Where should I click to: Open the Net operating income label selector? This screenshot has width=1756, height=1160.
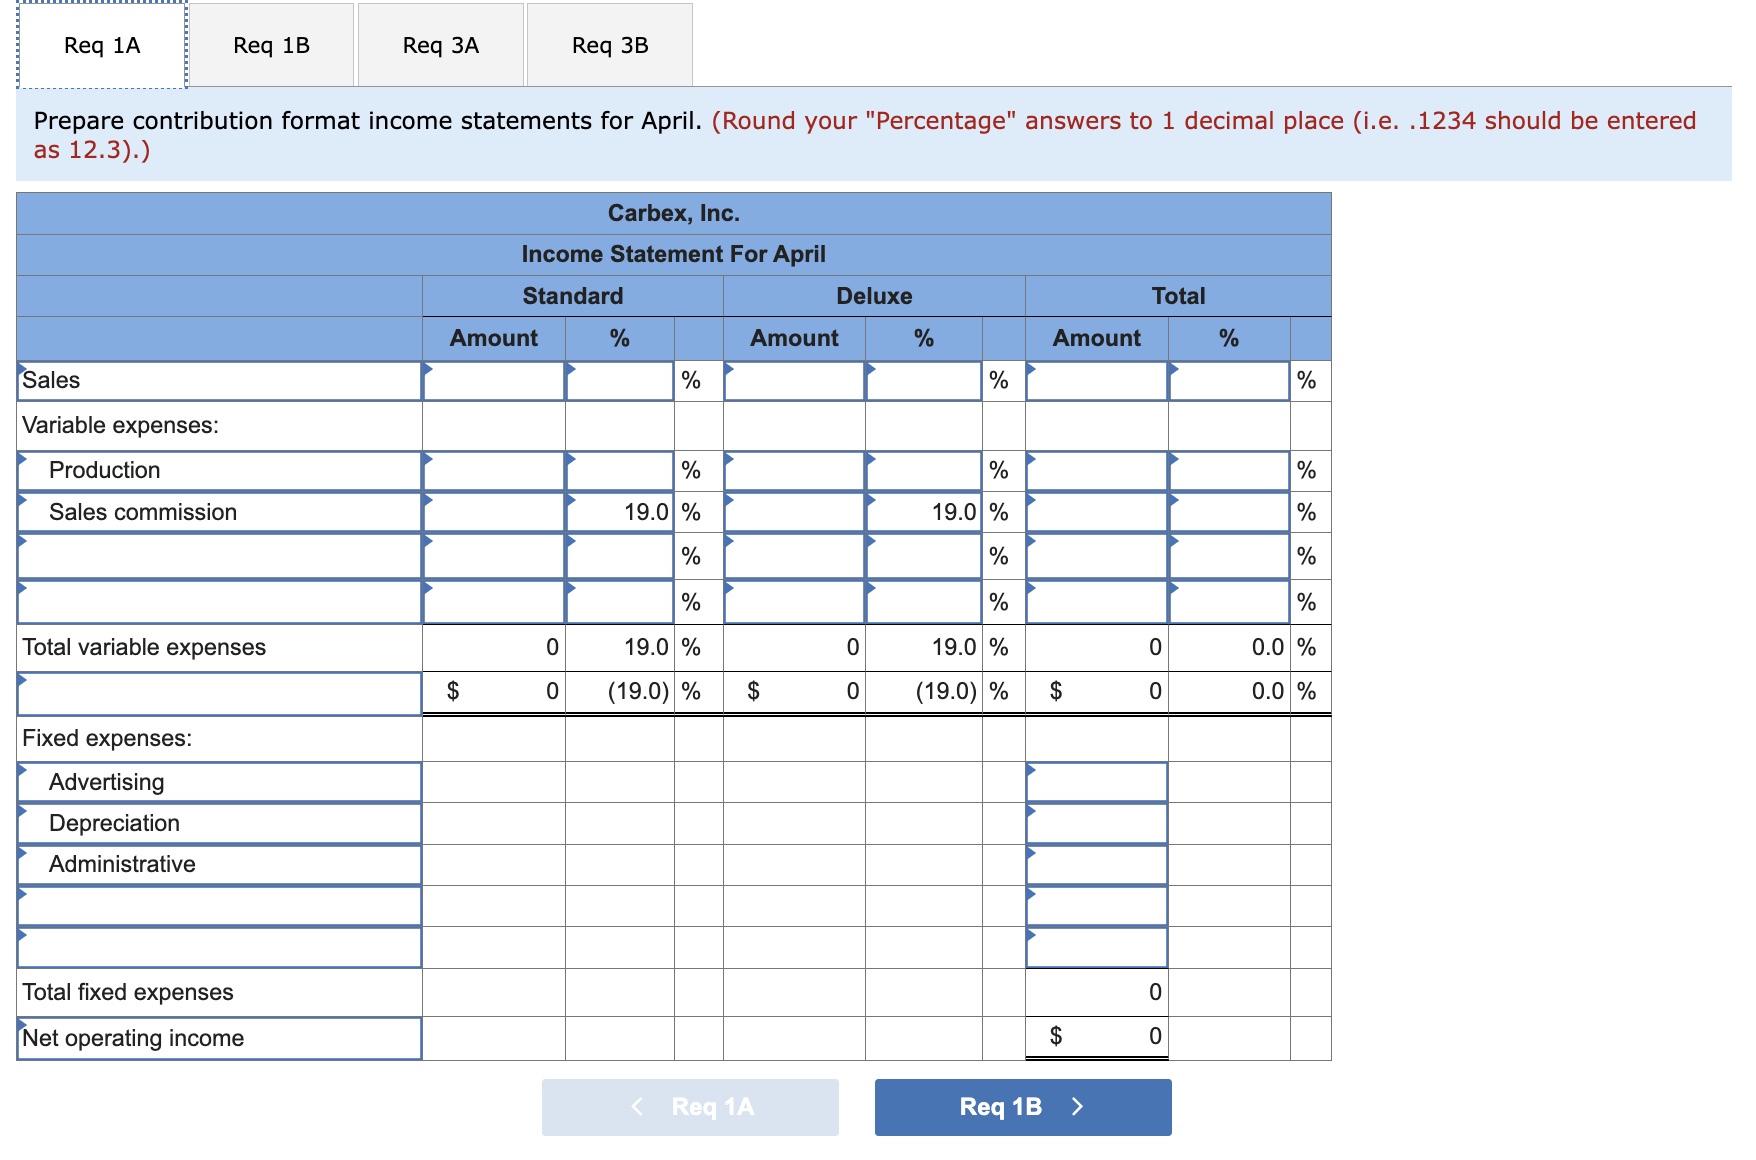(218, 1038)
